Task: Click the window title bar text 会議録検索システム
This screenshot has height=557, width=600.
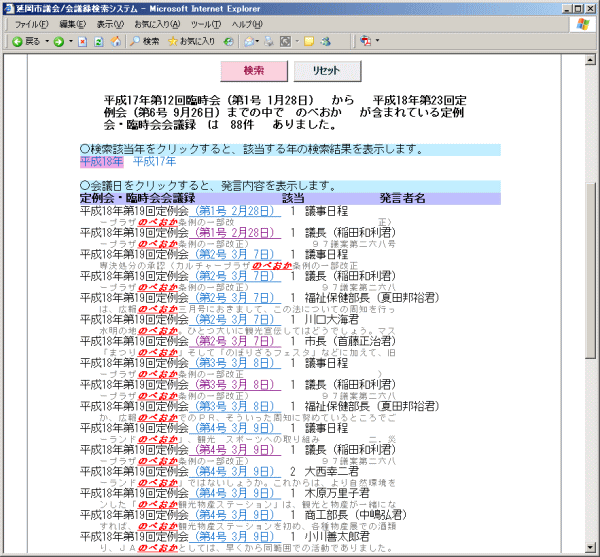Action: pos(103,8)
